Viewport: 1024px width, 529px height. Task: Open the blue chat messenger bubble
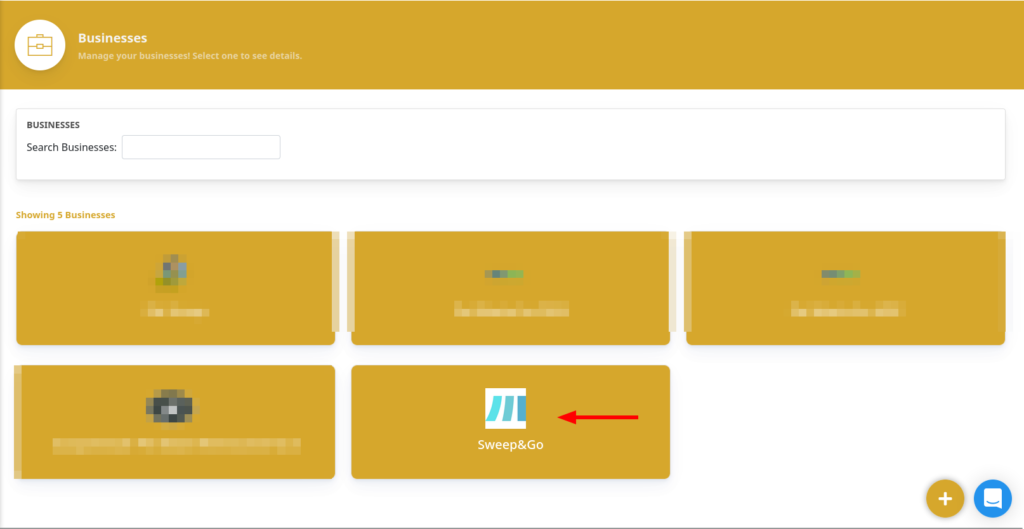(993, 497)
